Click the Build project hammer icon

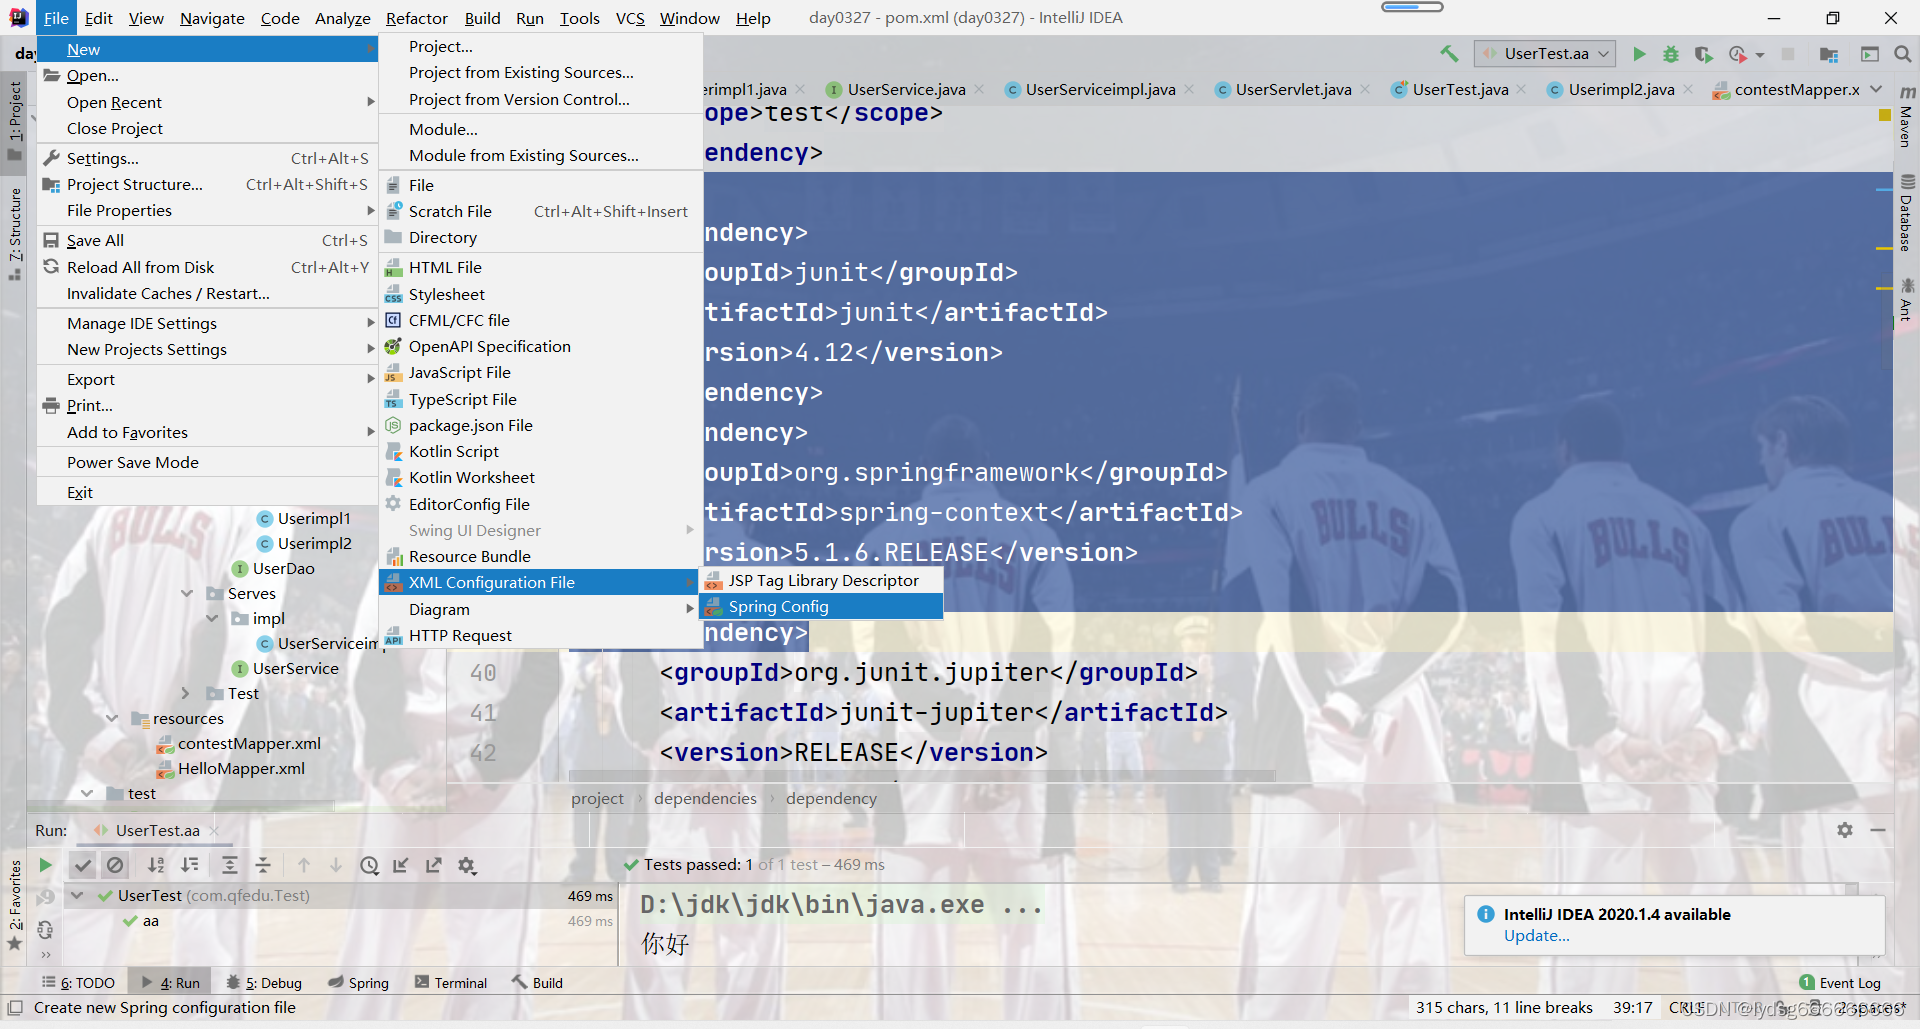(1448, 54)
